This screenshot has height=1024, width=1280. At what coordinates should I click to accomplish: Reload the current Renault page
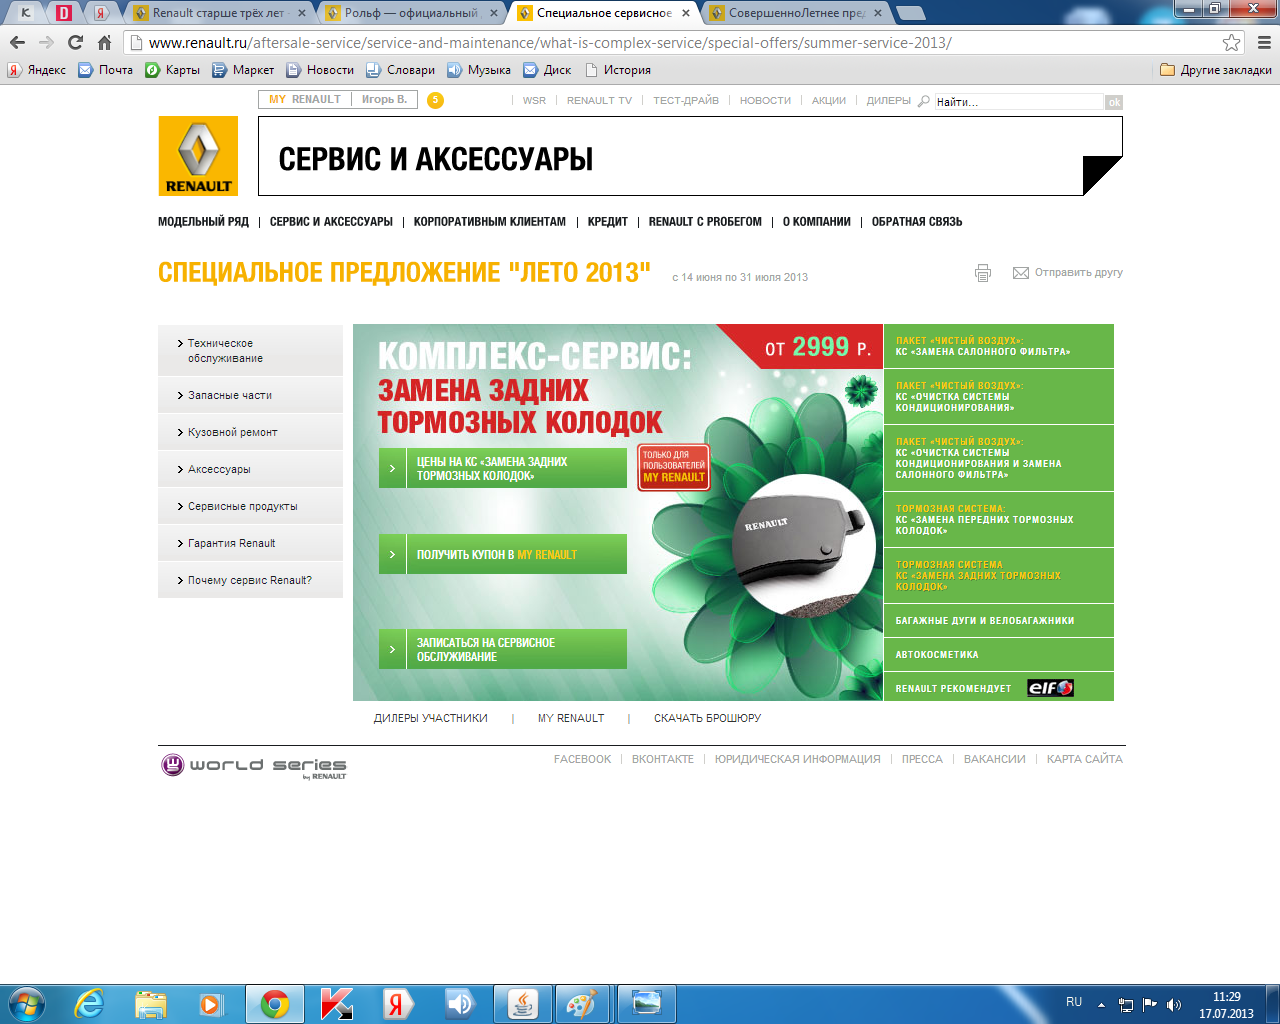pyautogui.click(x=75, y=43)
